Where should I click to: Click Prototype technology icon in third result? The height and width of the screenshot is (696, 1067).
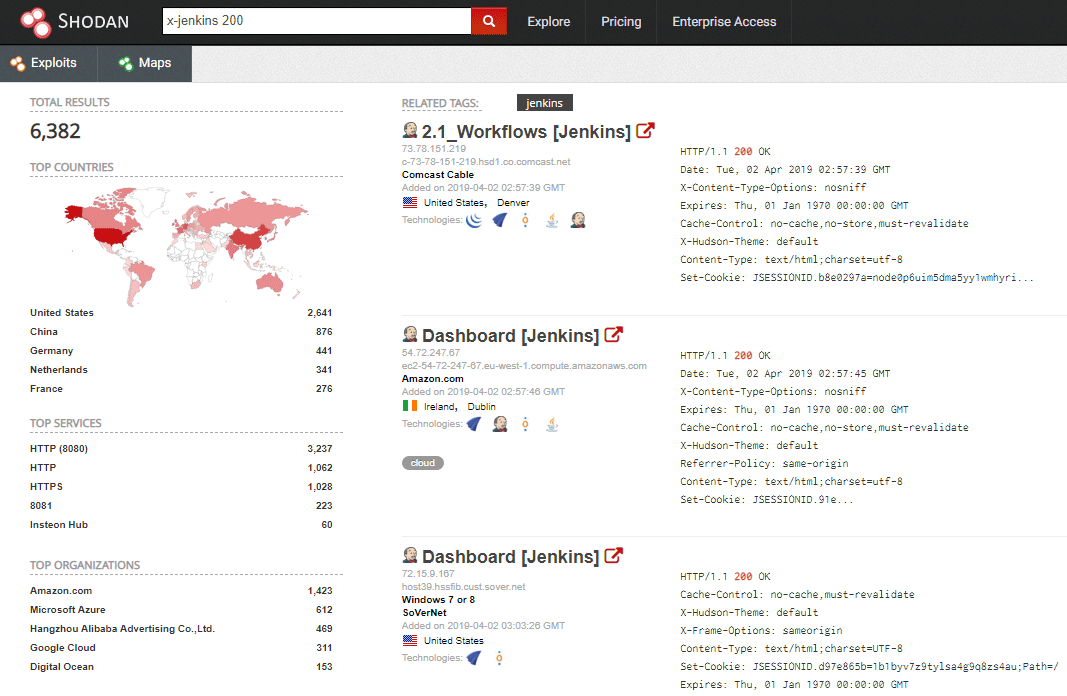coord(474,658)
